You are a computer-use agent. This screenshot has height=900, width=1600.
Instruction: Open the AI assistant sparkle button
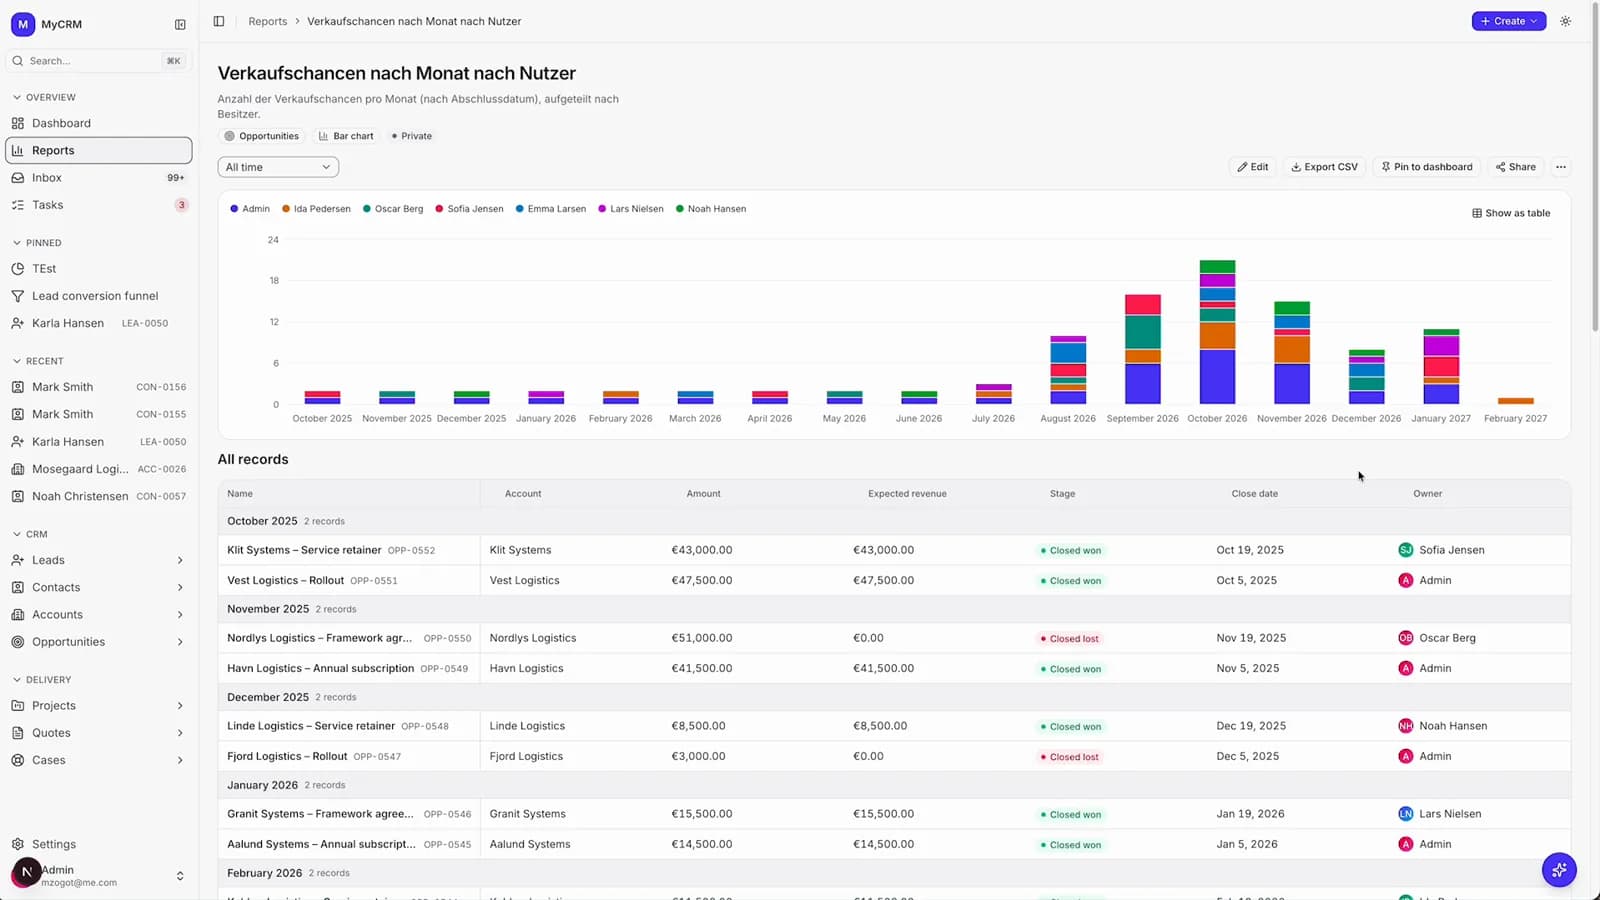click(x=1559, y=870)
